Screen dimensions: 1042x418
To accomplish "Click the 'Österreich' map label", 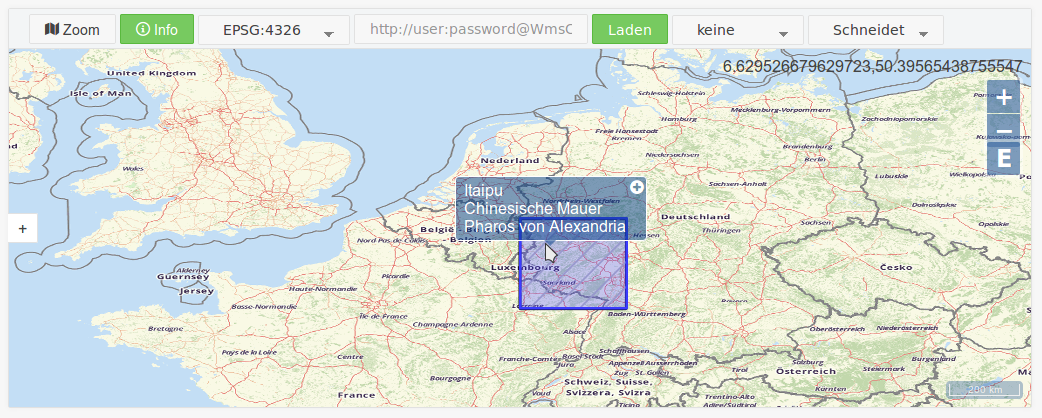I will click(805, 371).
